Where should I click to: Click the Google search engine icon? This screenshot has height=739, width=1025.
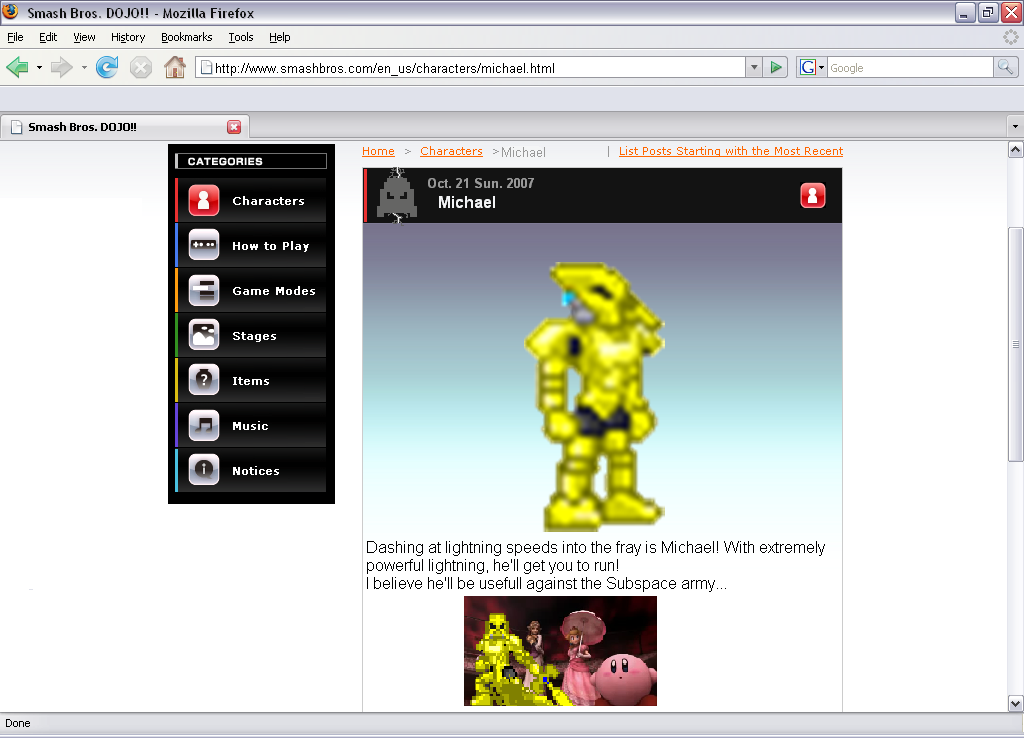(x=807, y=67)
